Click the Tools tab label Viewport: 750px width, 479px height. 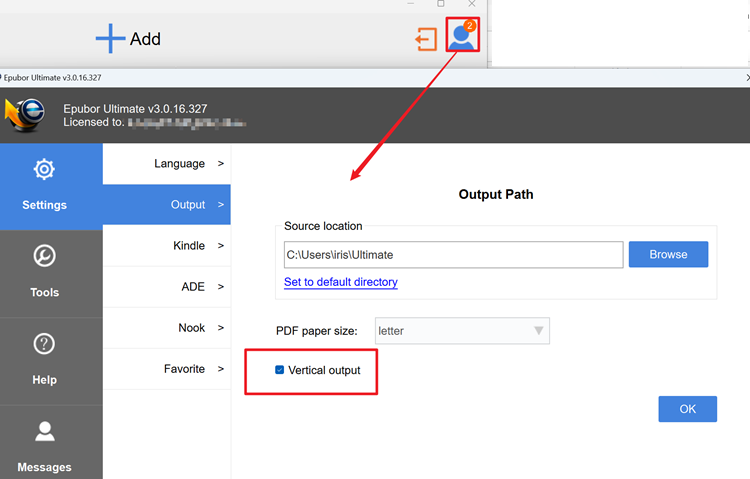44,292
